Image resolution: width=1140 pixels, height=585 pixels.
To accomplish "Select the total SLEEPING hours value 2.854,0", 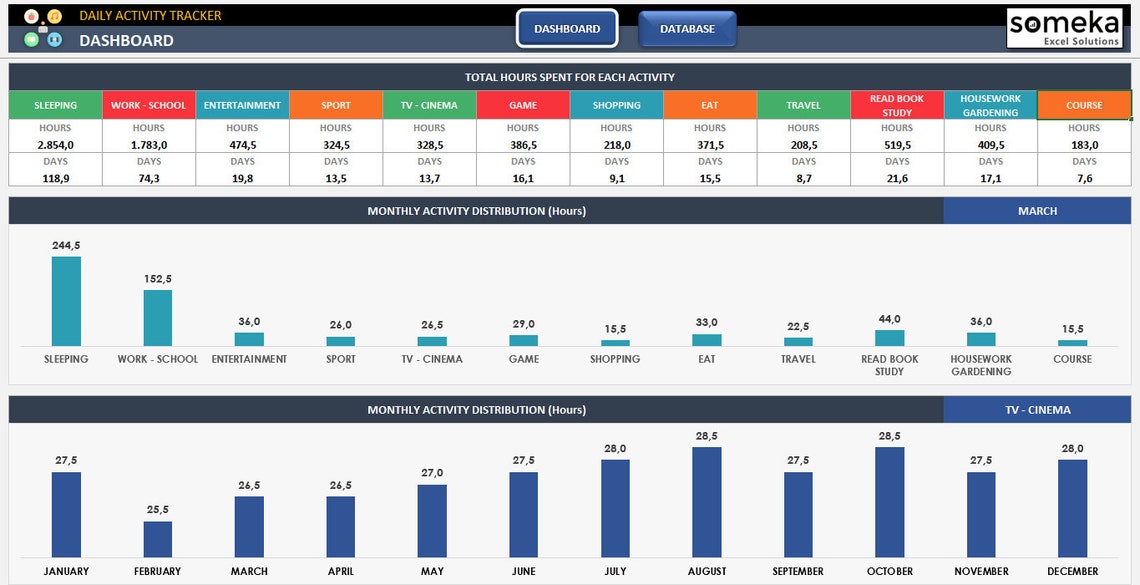I will coord(55,144).
